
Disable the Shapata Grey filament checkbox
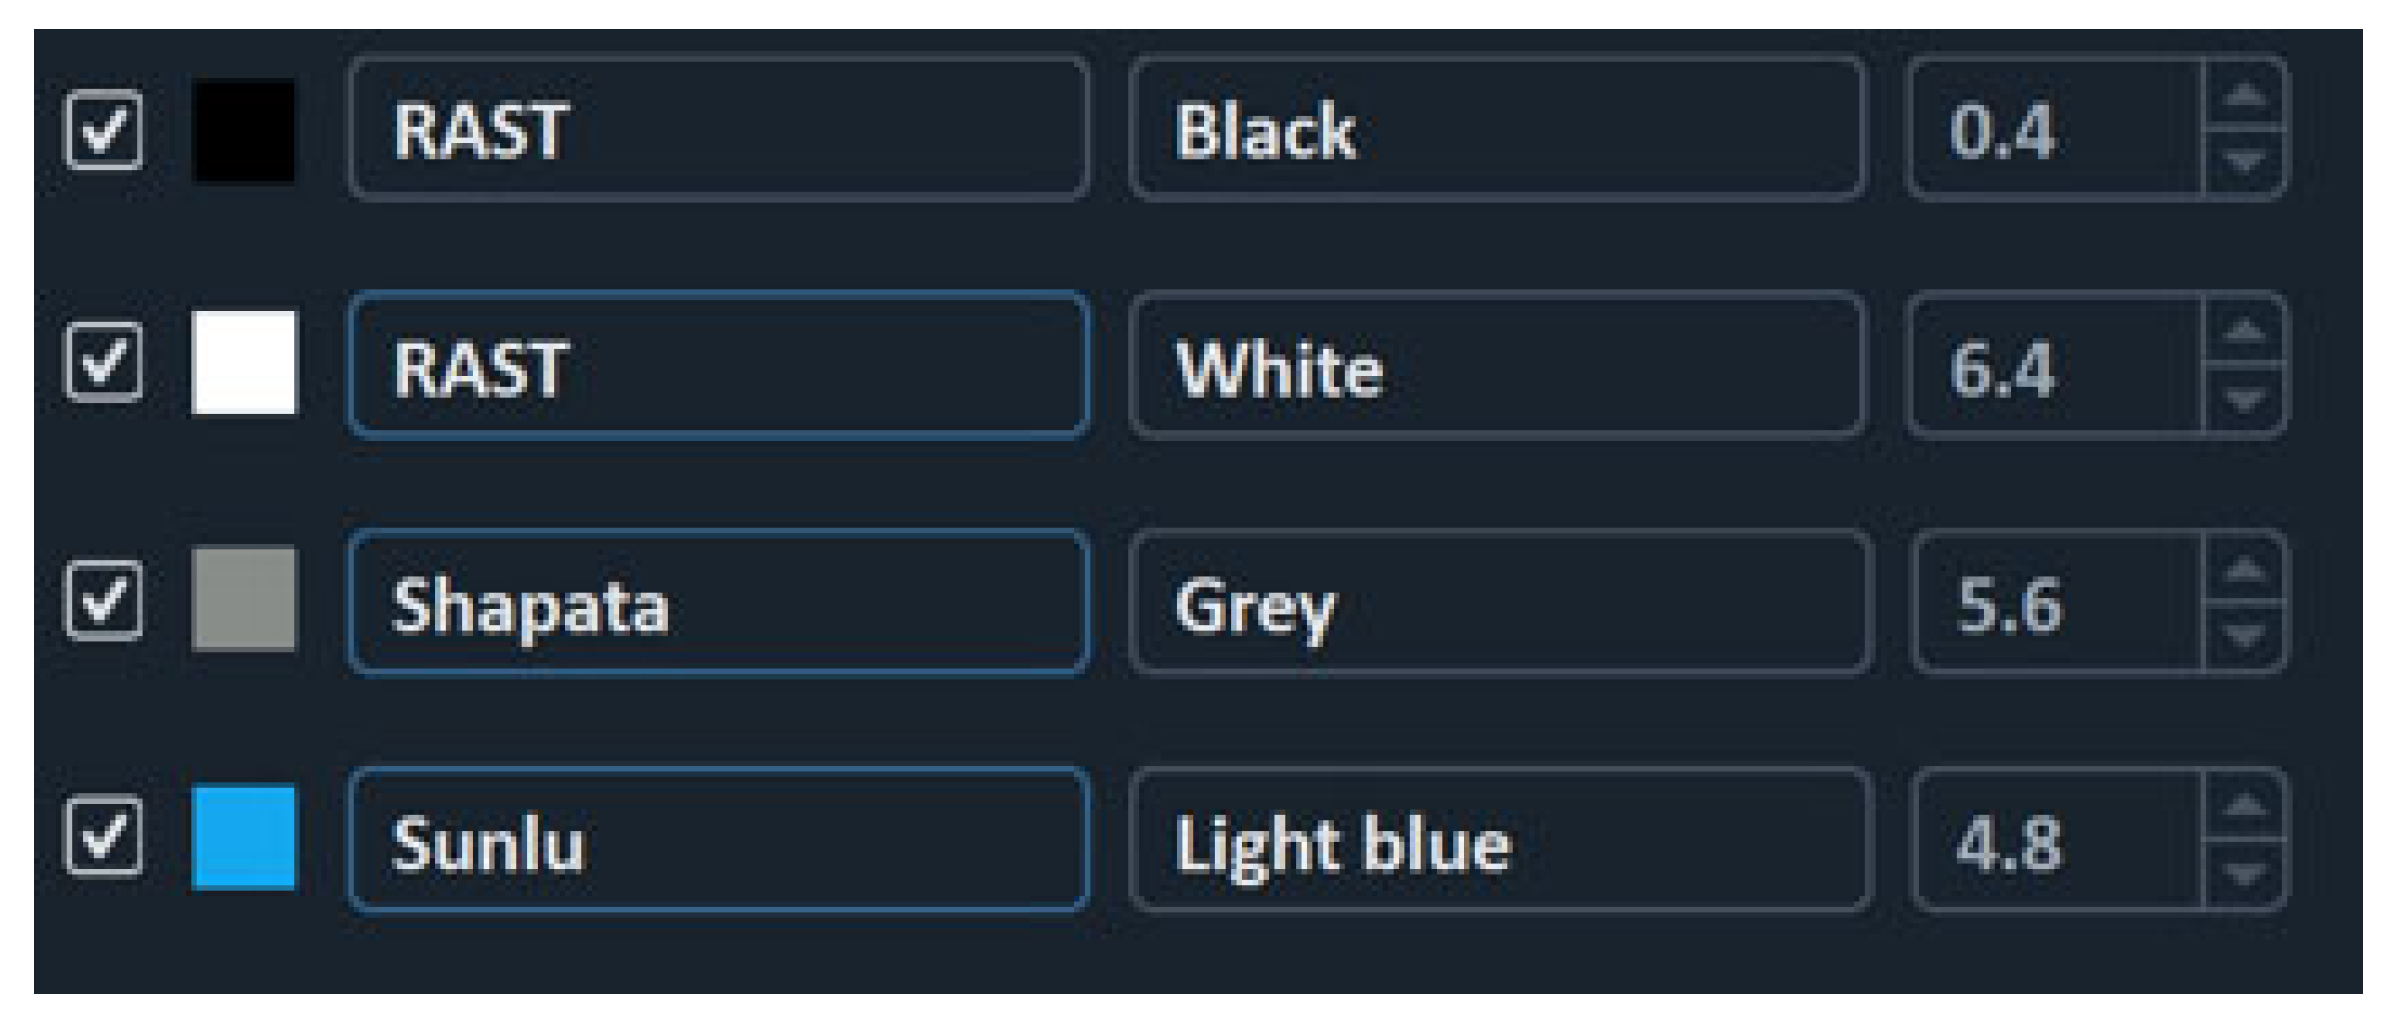[x=103, y=600]
